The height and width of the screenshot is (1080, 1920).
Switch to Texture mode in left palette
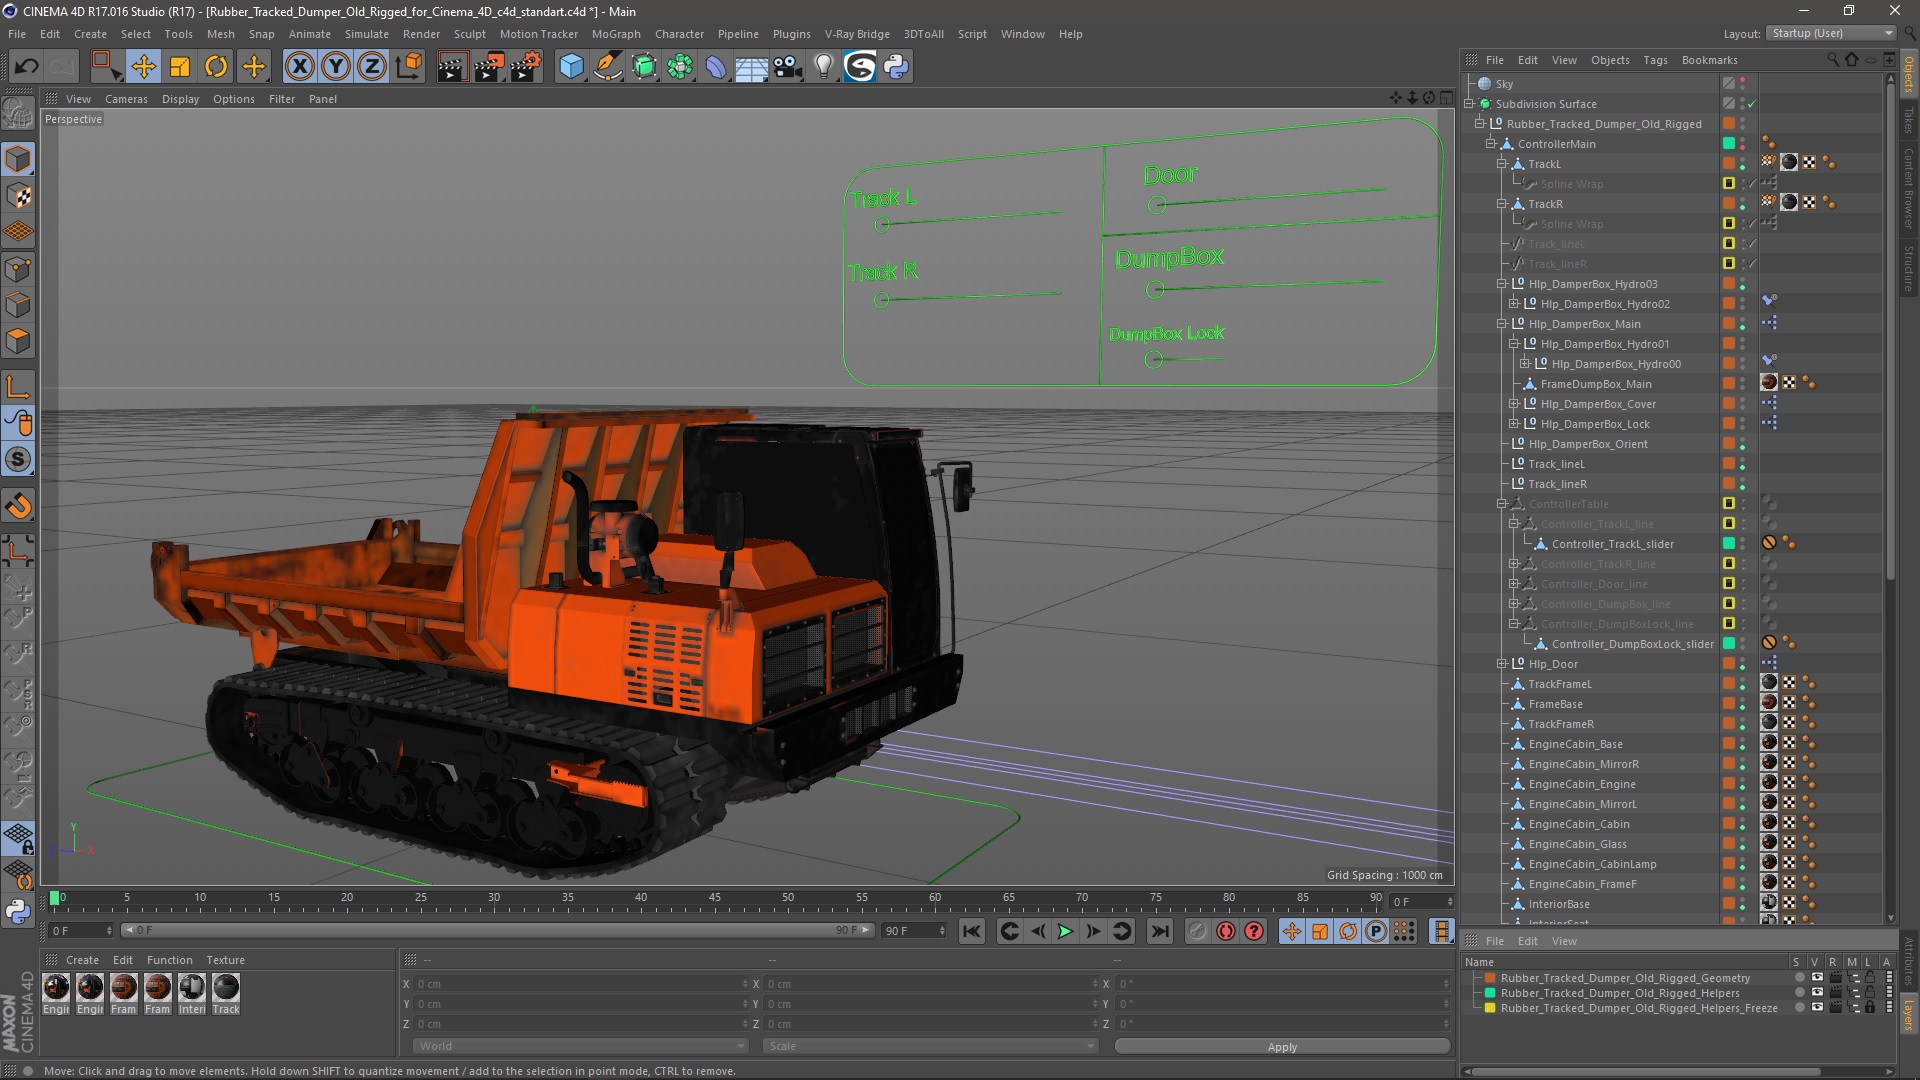18,197
